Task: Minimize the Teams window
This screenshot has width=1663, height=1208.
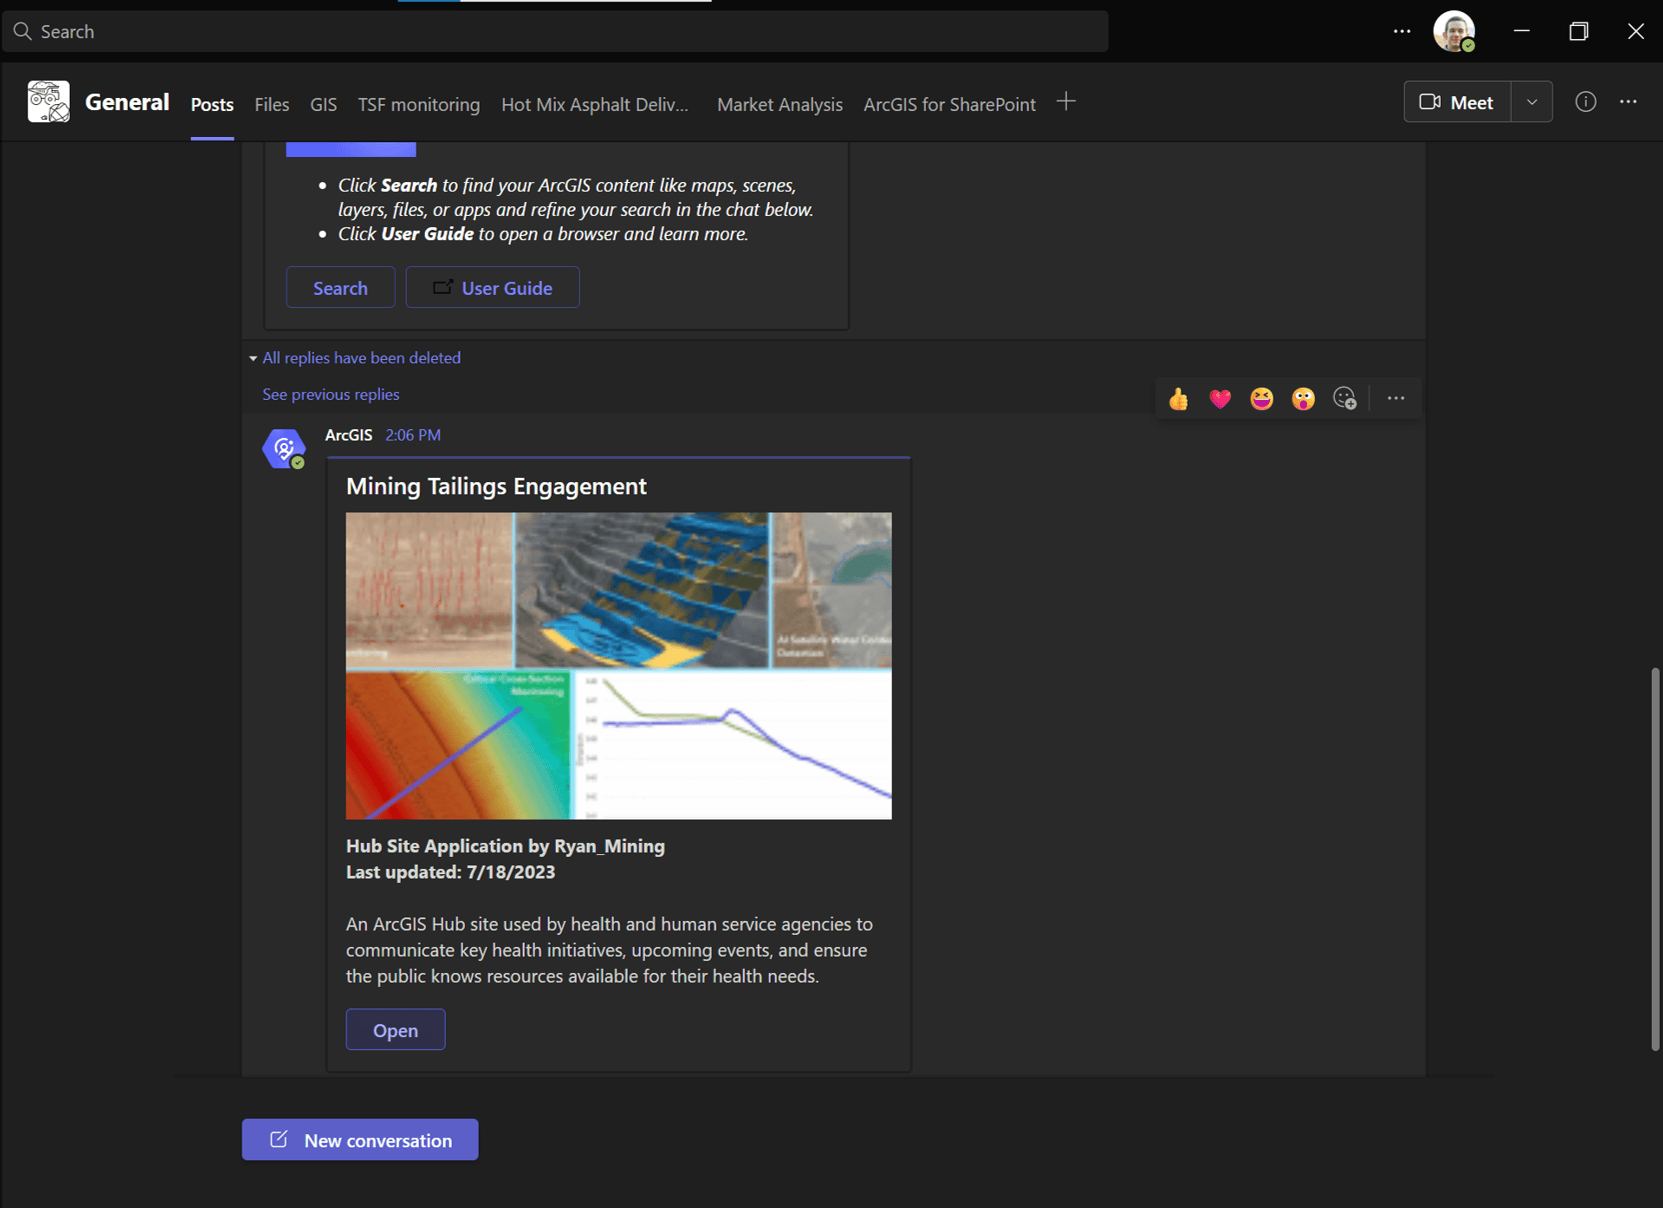Action: pos(1522,31)
